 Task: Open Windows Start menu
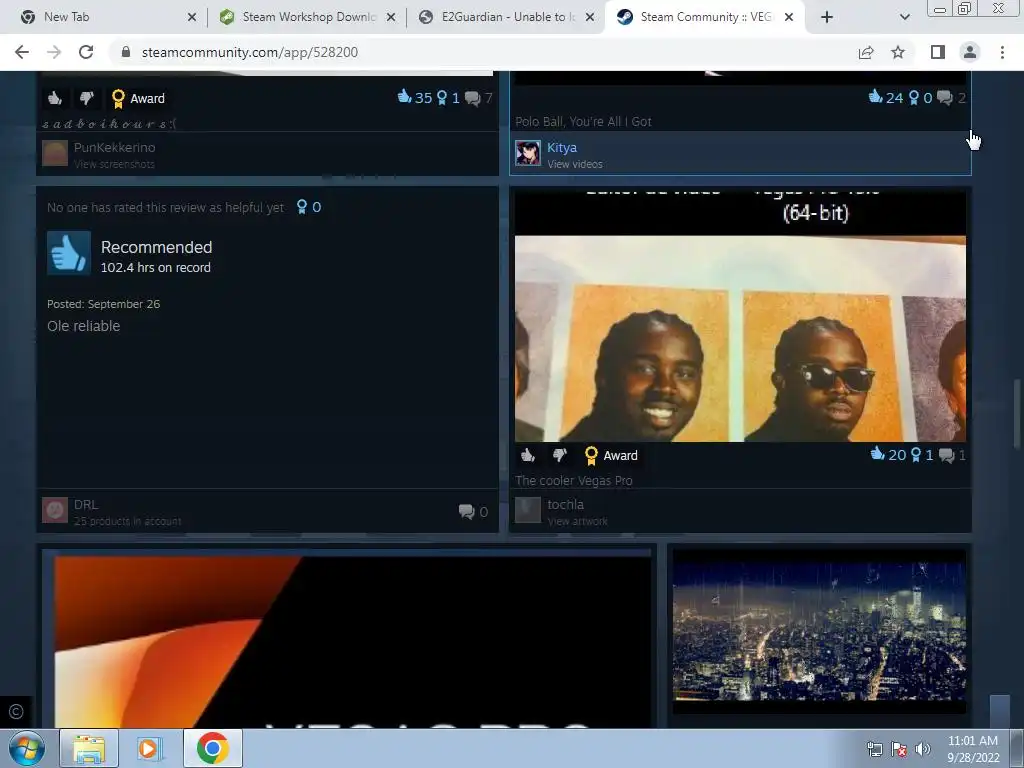[x=27, y=748]
